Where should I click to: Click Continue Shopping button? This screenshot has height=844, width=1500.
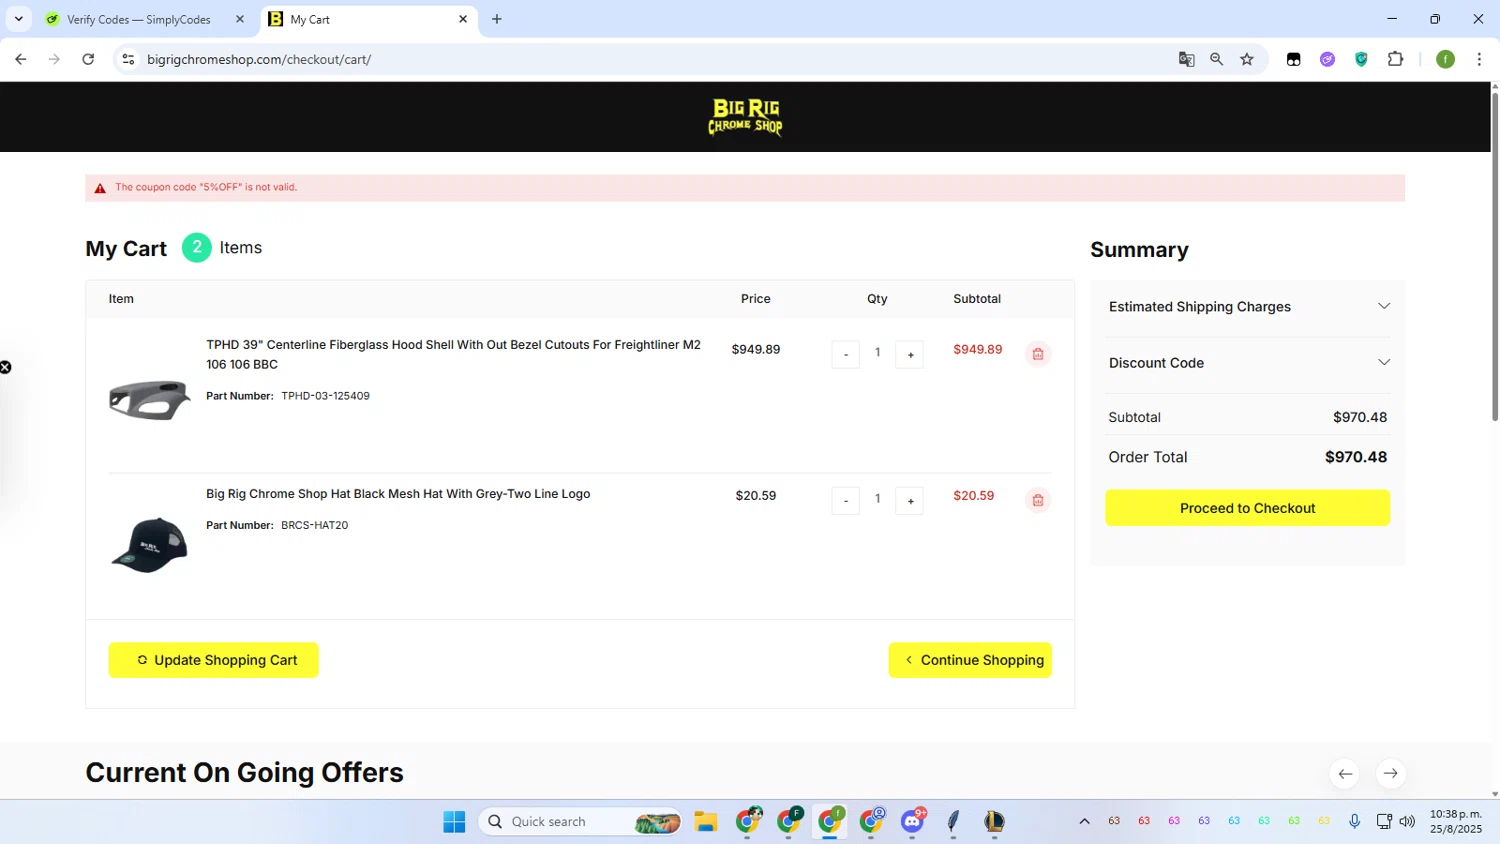point(970,660)
